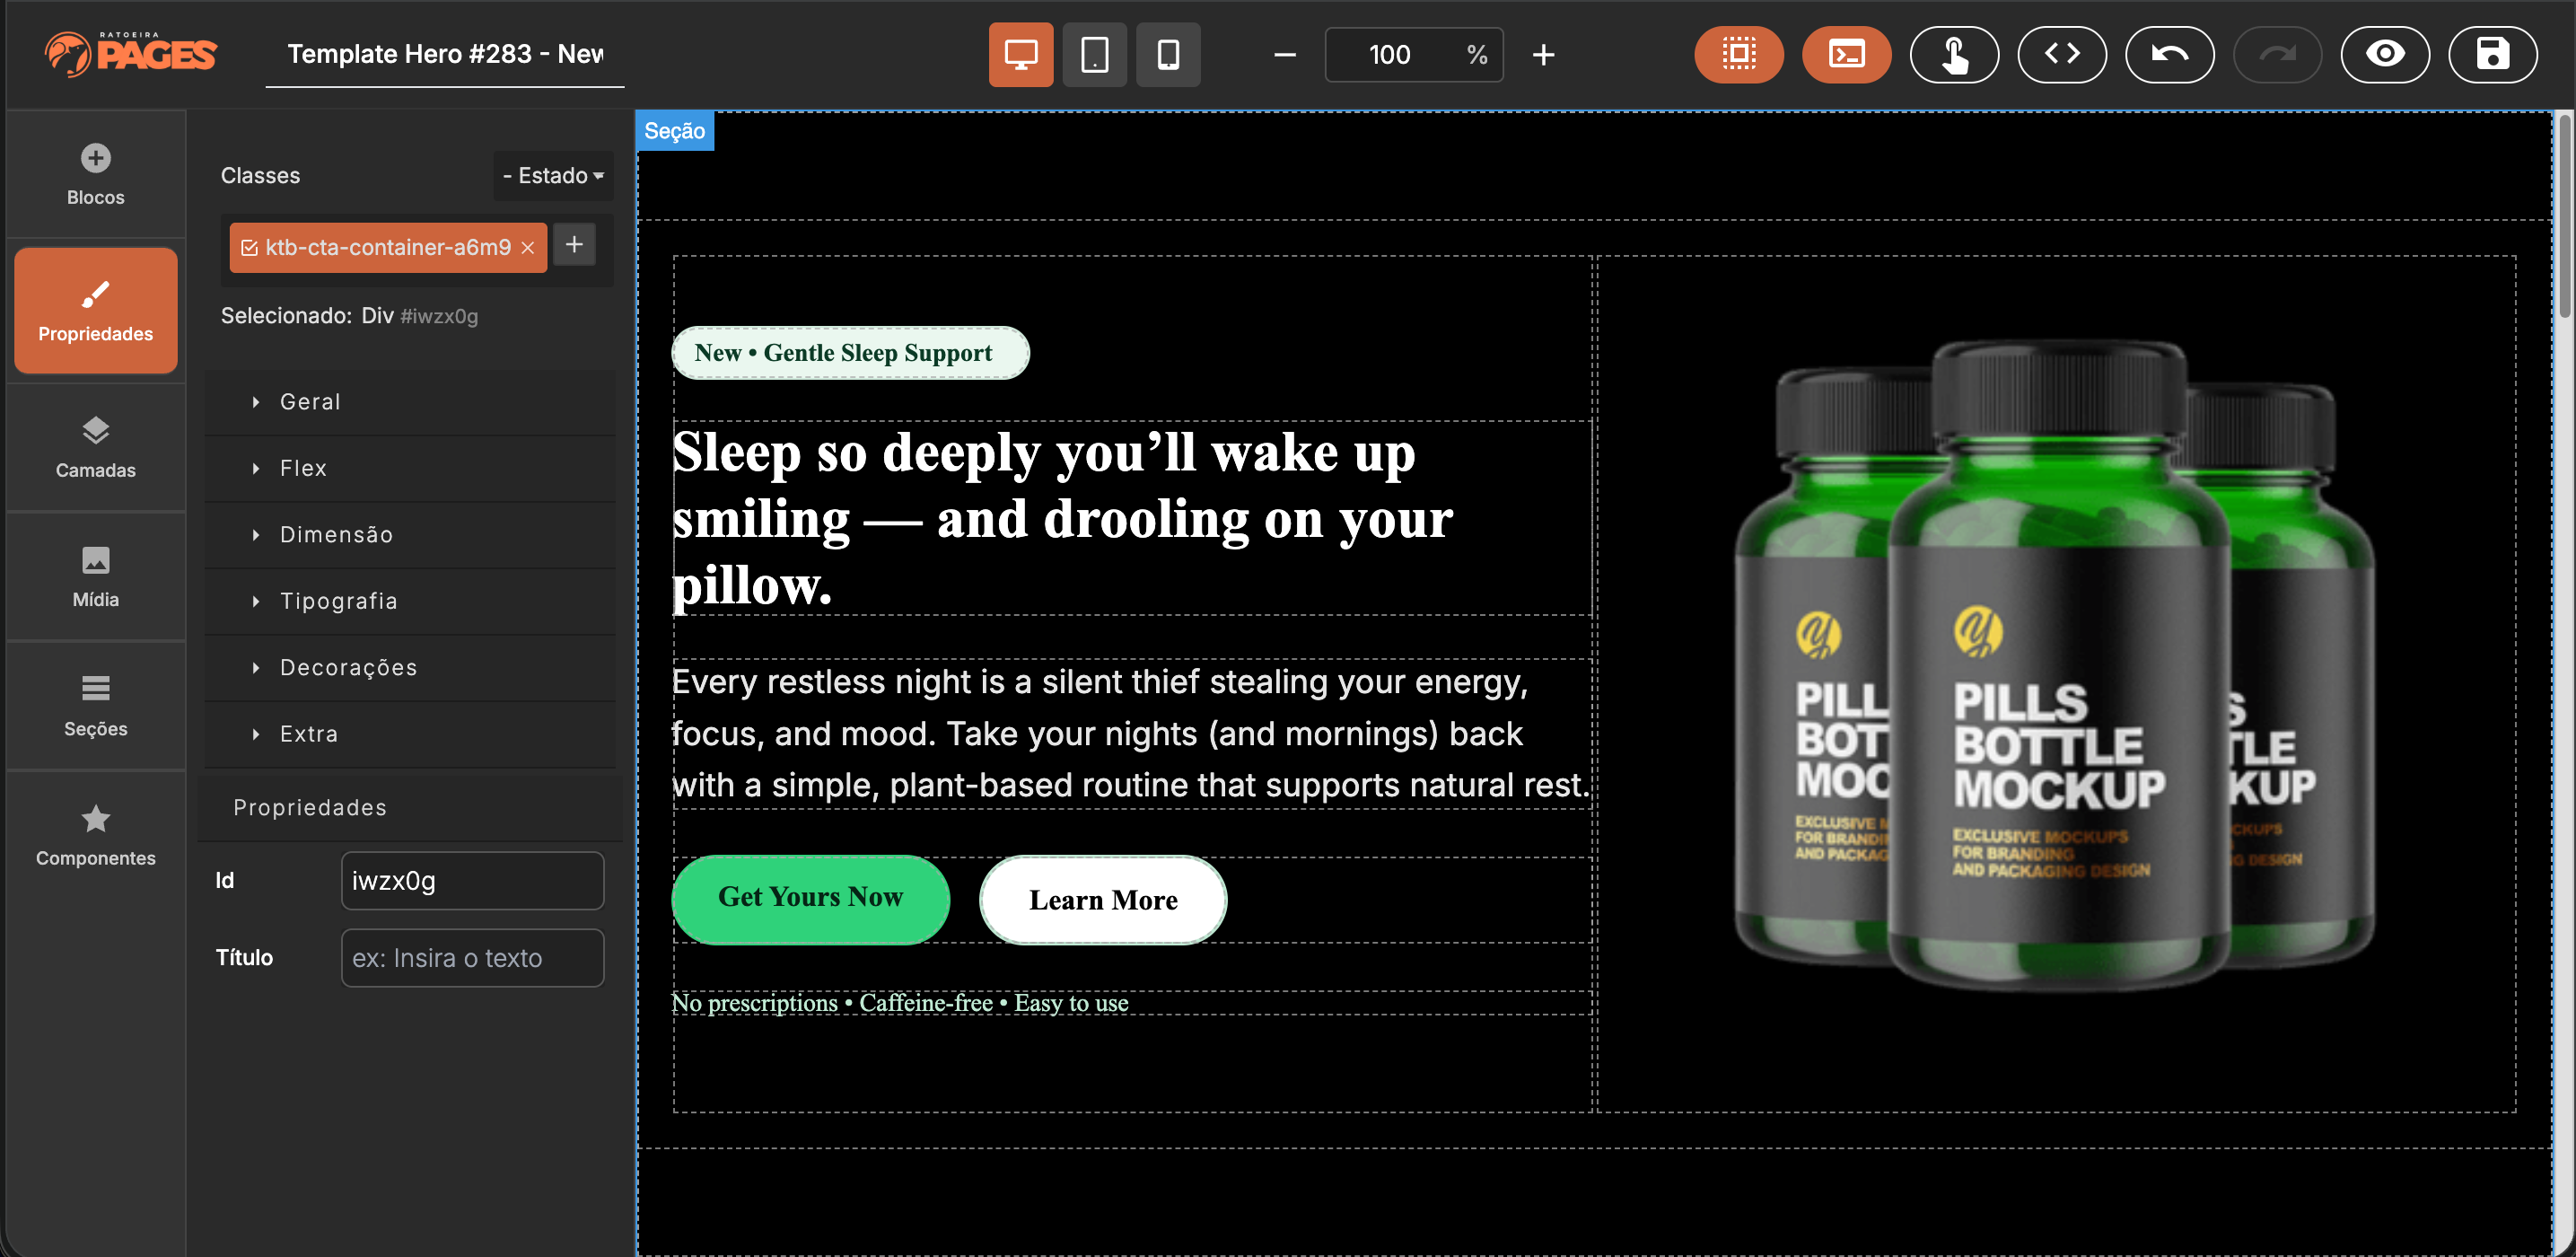Click the Learn More button
Screen dimensions: 2576x1257
1103,900
